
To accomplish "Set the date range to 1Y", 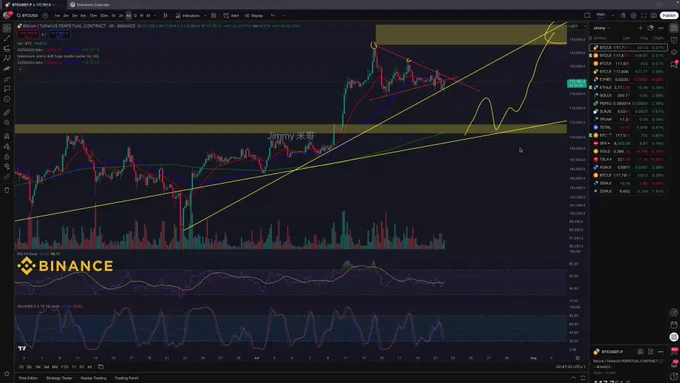I will click(73, 367).
